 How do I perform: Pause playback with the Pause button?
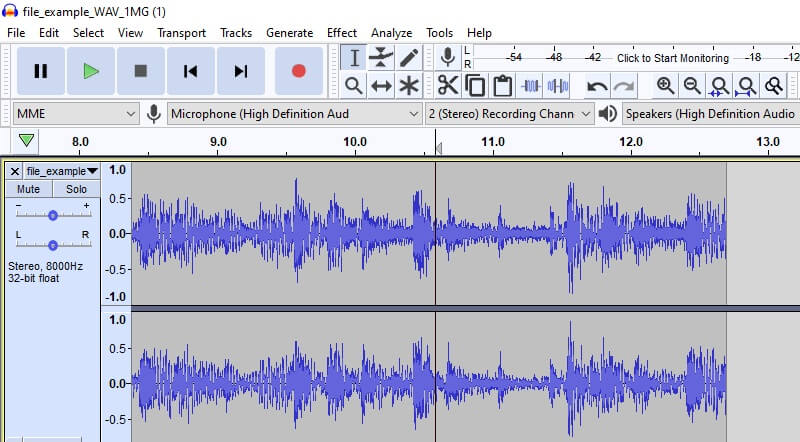click(41, 71)
